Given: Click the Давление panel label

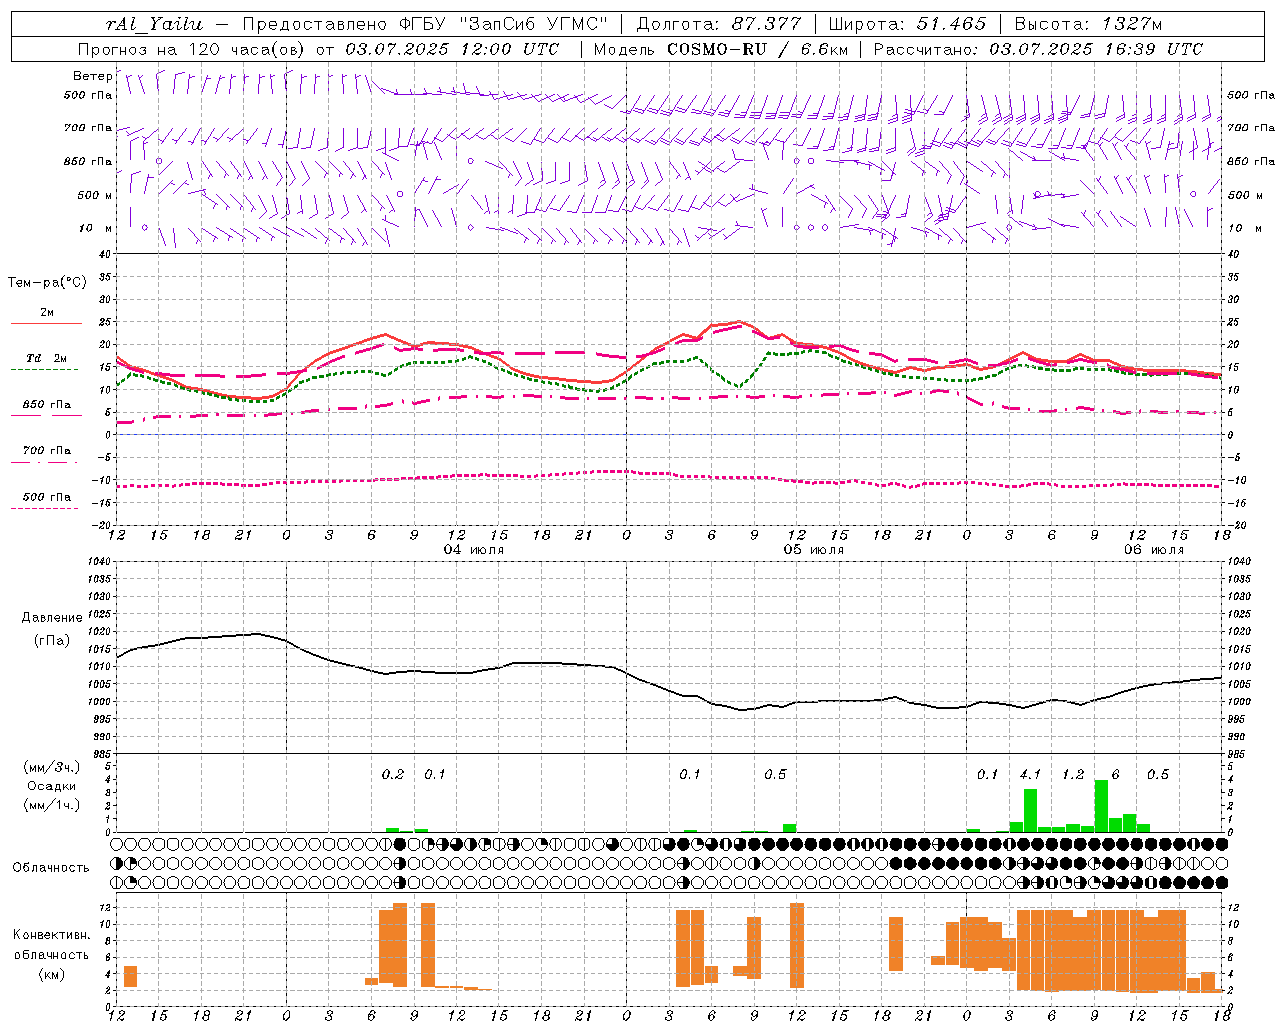Looking at the screenshot, I should (x=52, y=617).
